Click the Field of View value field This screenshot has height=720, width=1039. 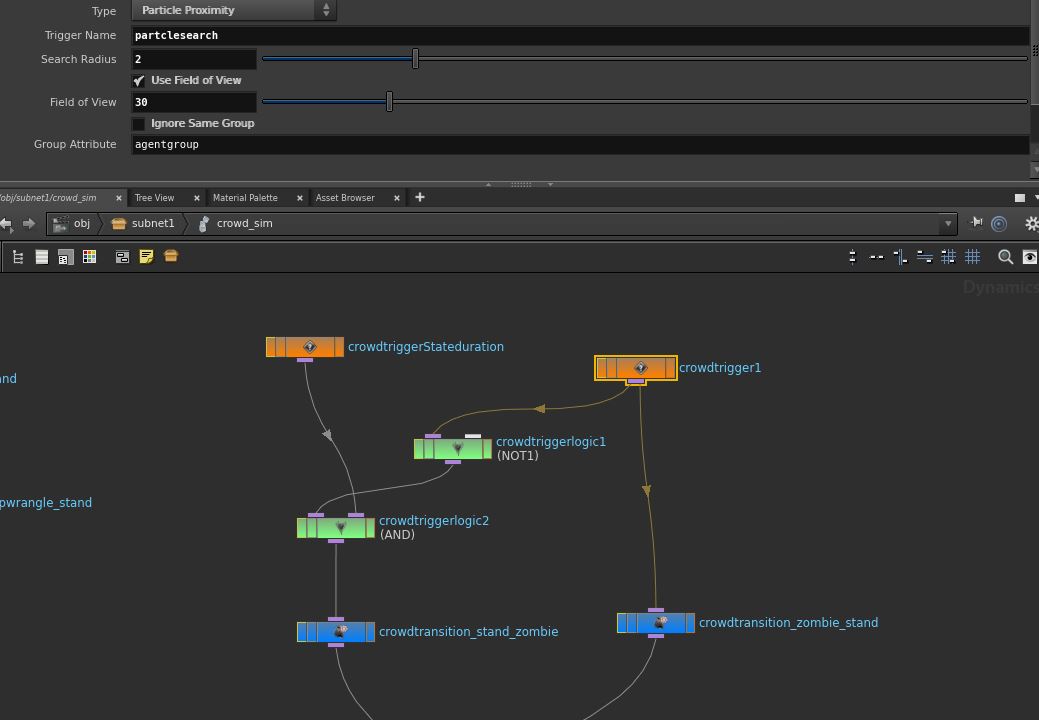[194, 102]
